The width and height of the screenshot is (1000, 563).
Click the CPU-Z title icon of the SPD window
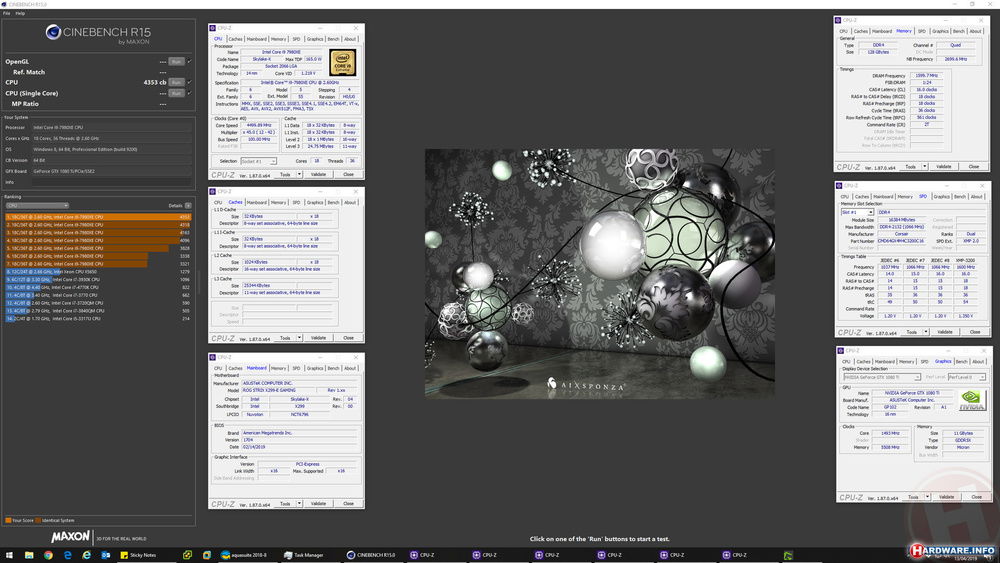[839, 186]
